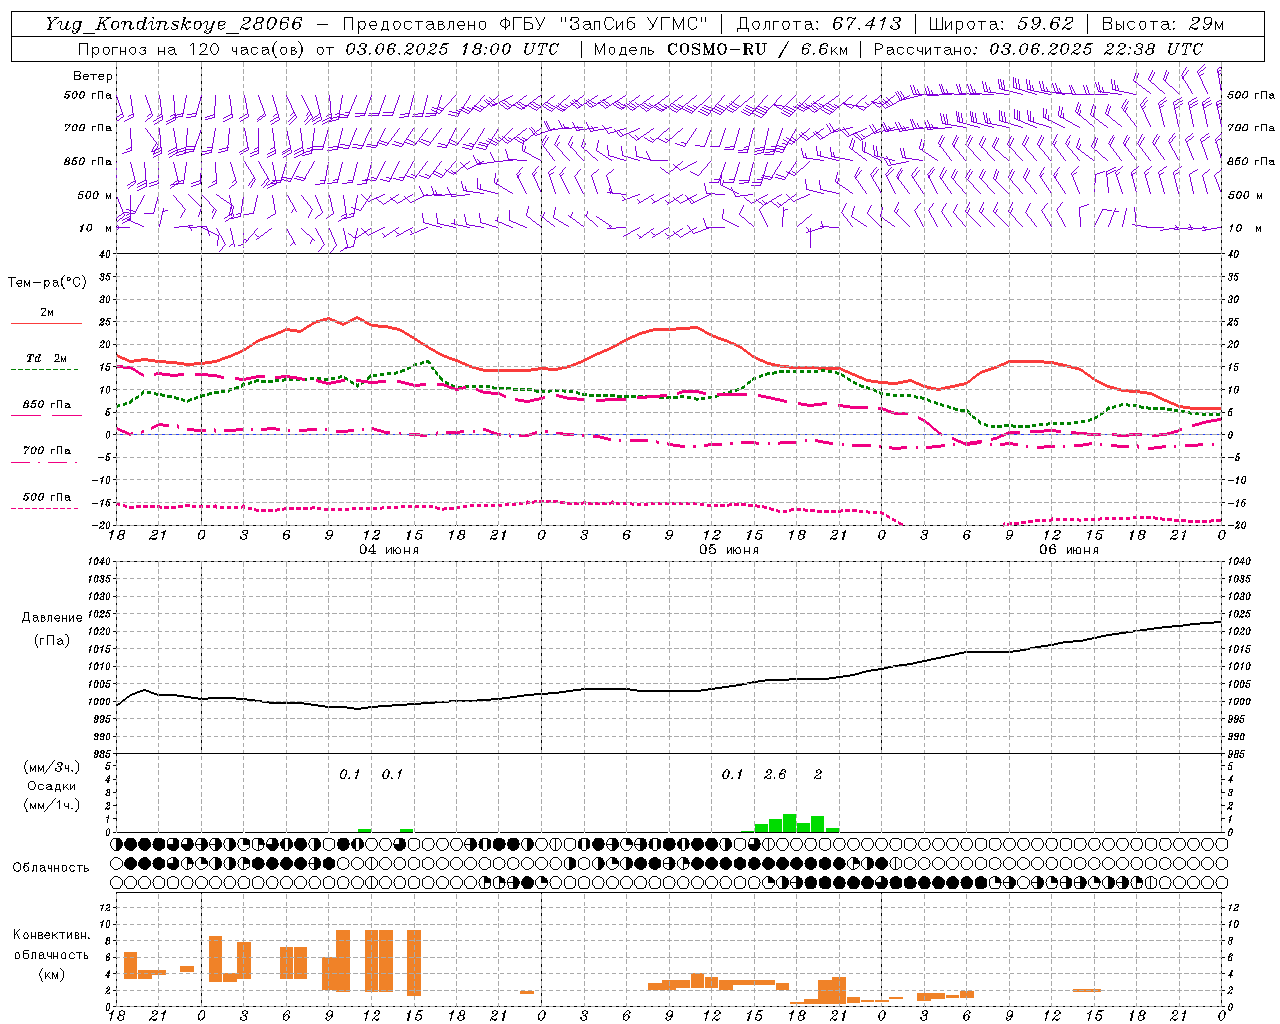Click the Высота: 29м header value
1280x1024 pixels.
[1162, 24]
